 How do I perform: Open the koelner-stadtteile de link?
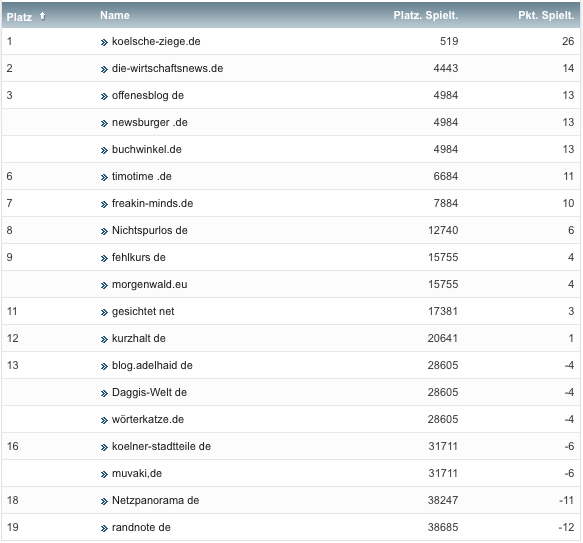(161, 446)
